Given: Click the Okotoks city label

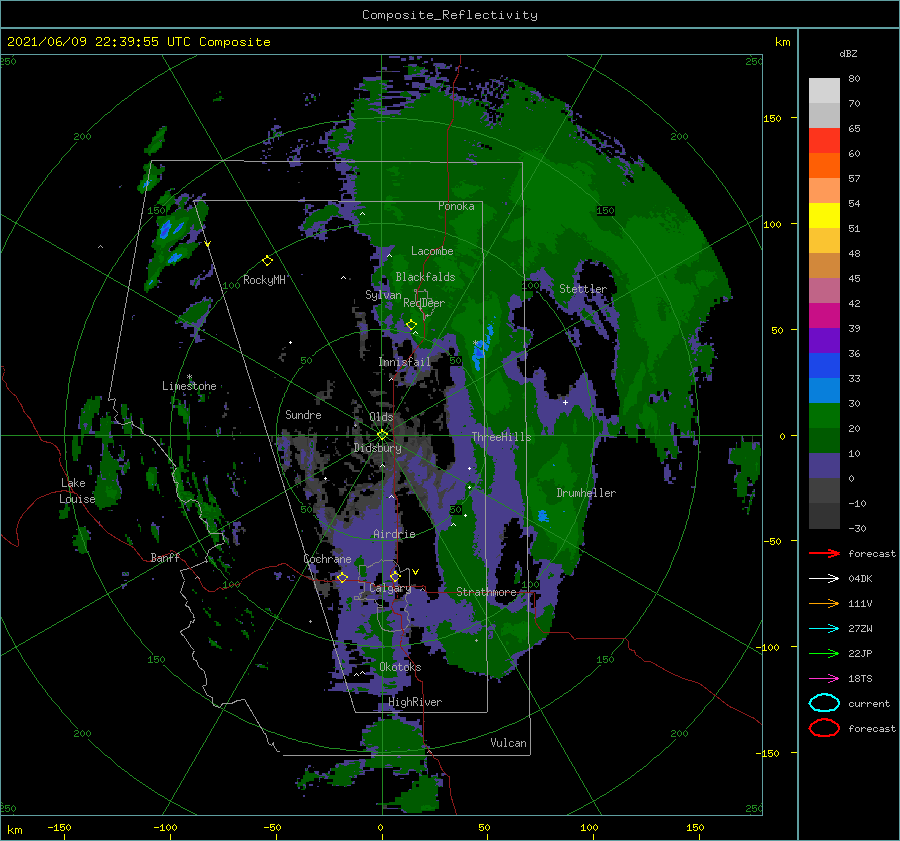Looking at the screenshot, I should coord(400,667).
